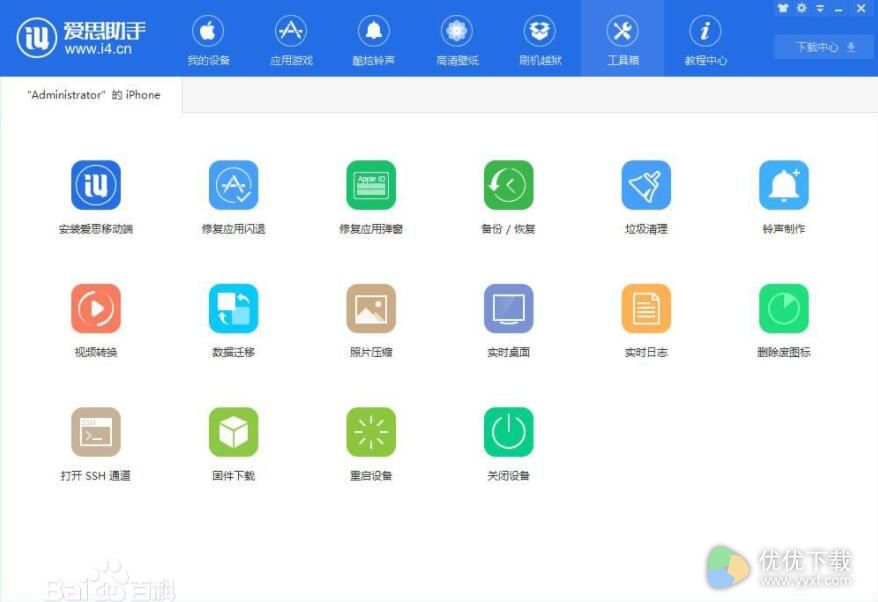Screen dimensions: 878x602
Task: Open the 酷炫铃声 section
Action: pos(373,39)
